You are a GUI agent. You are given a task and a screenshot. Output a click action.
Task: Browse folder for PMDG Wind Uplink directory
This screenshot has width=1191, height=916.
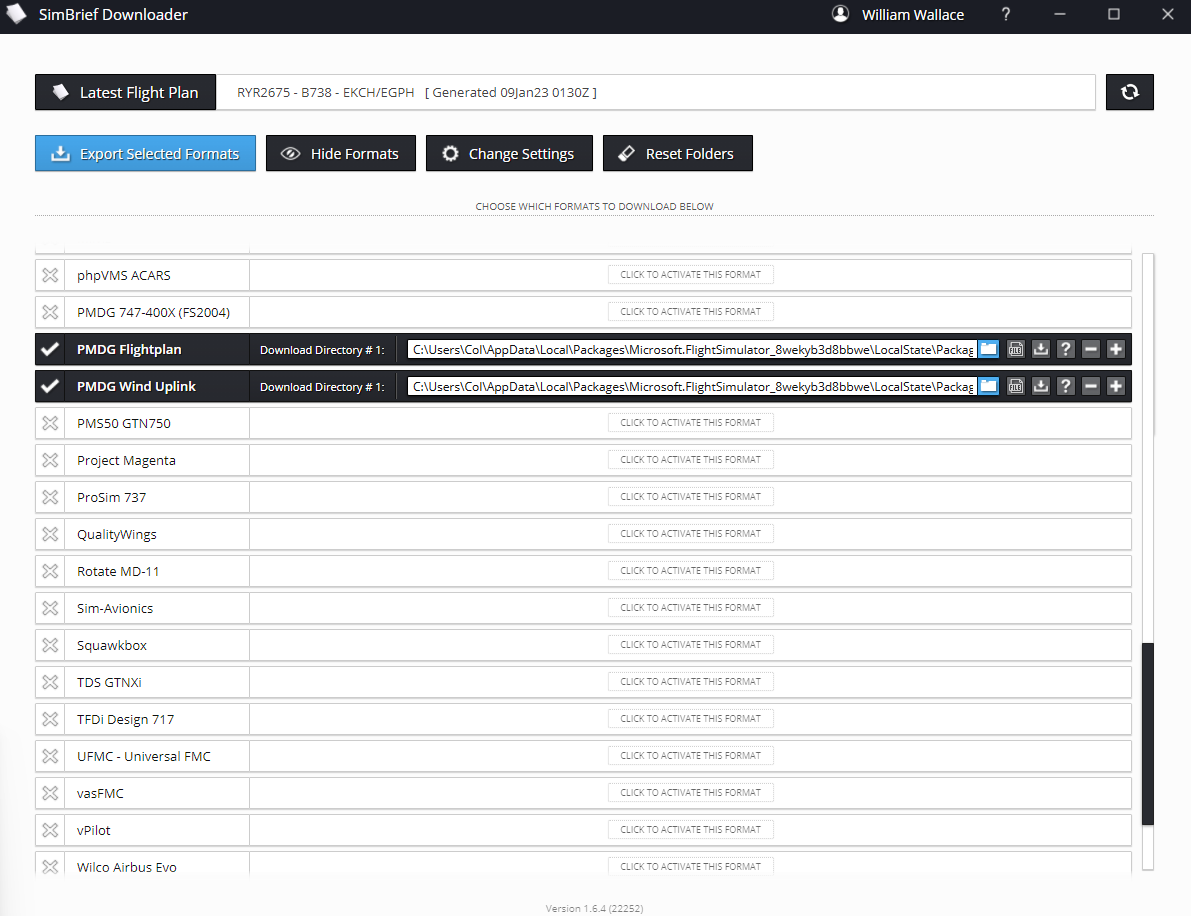pos(988,386)
